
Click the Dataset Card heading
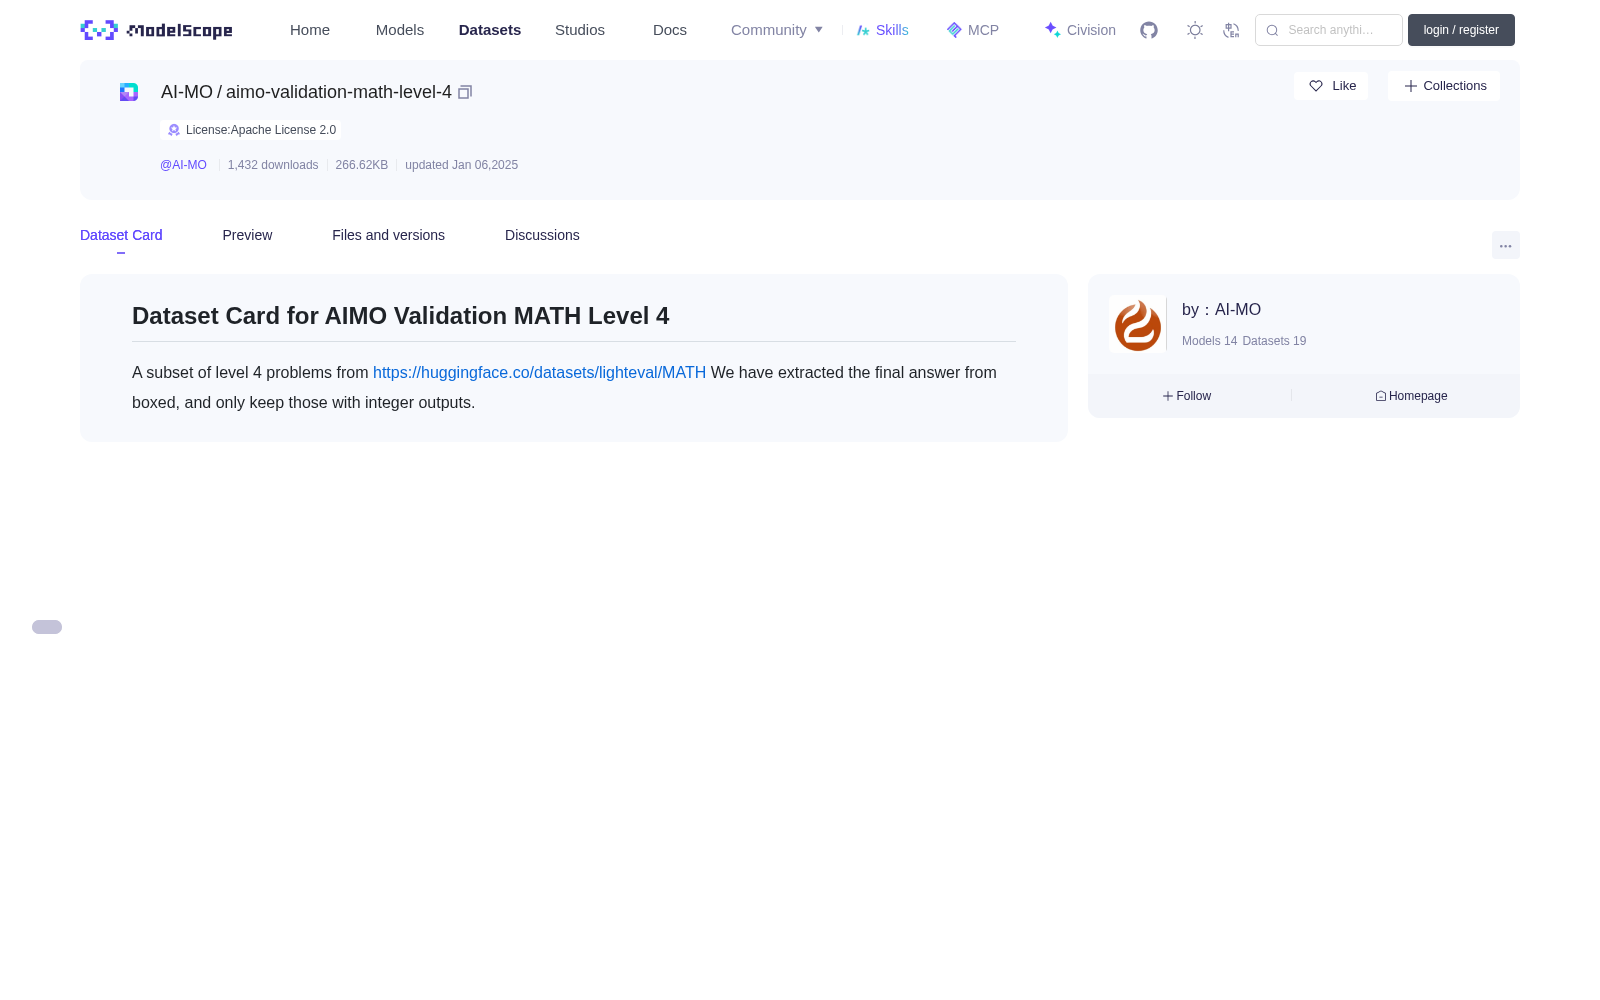point(401,316)
